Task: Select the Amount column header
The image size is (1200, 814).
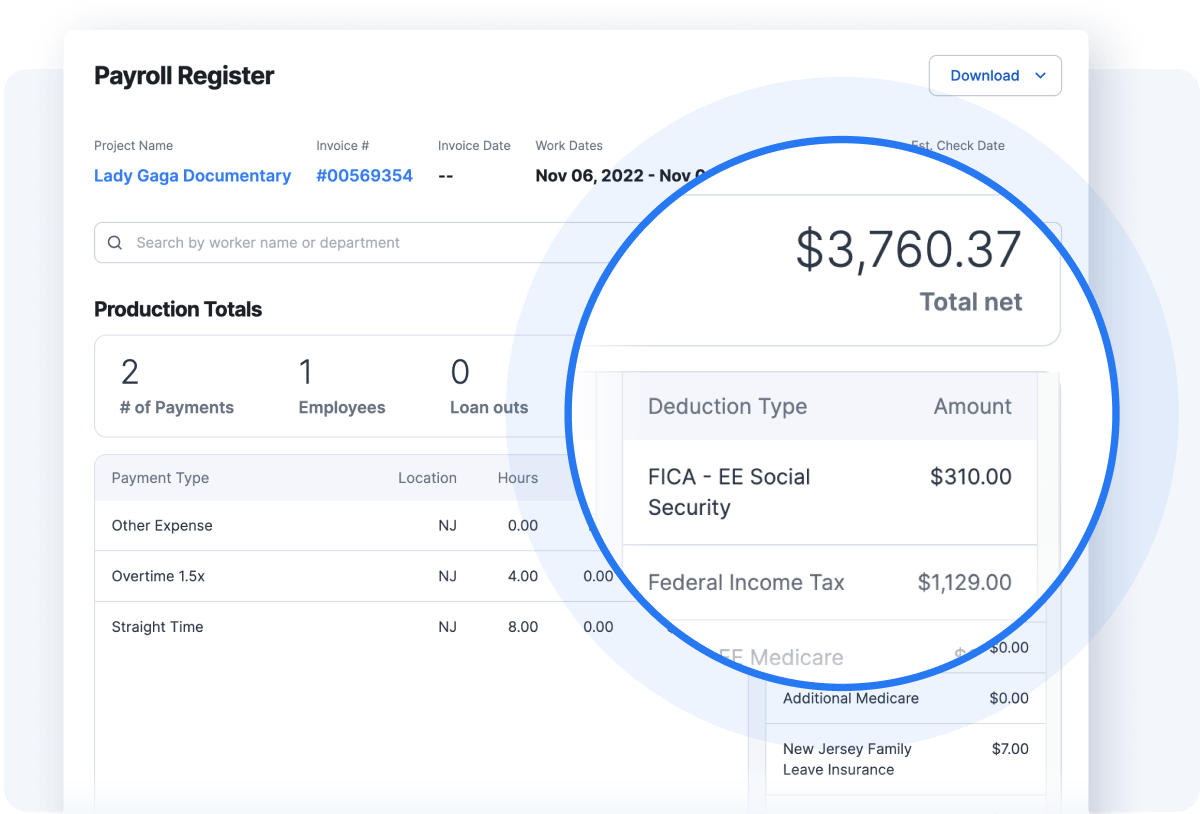Action: point(972,406)
